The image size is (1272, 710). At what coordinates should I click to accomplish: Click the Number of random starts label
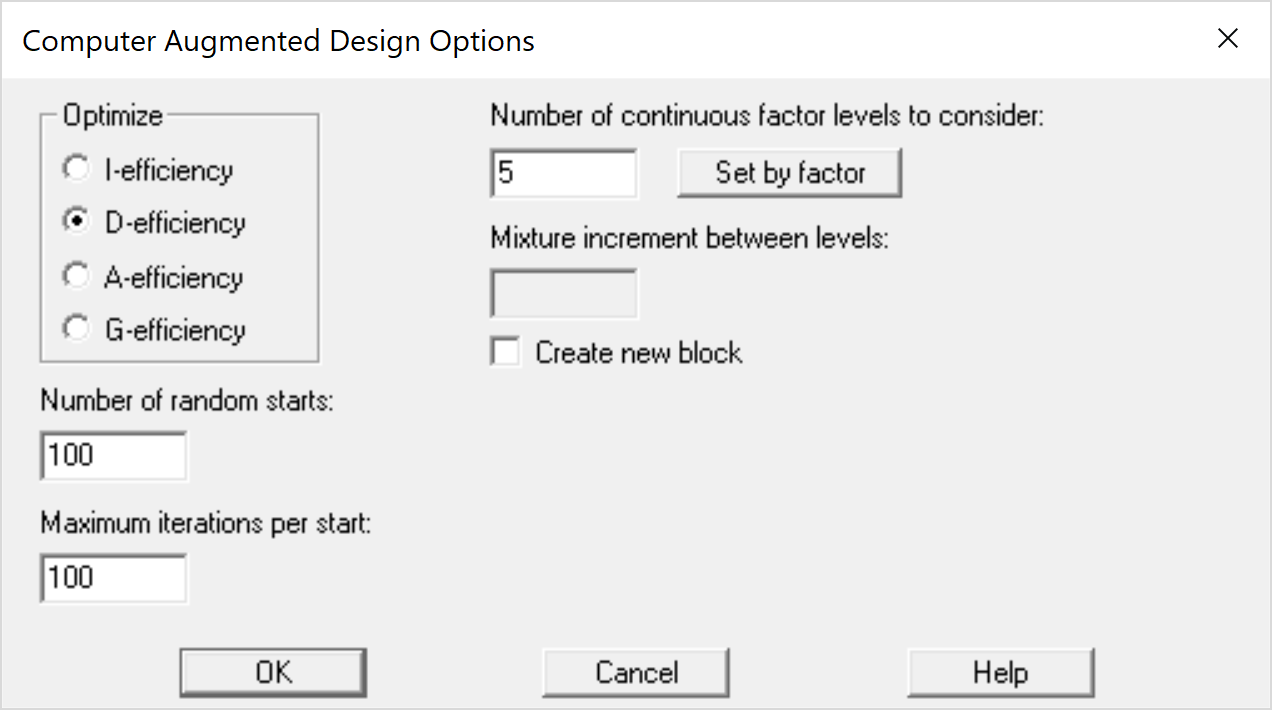[187, 401]
